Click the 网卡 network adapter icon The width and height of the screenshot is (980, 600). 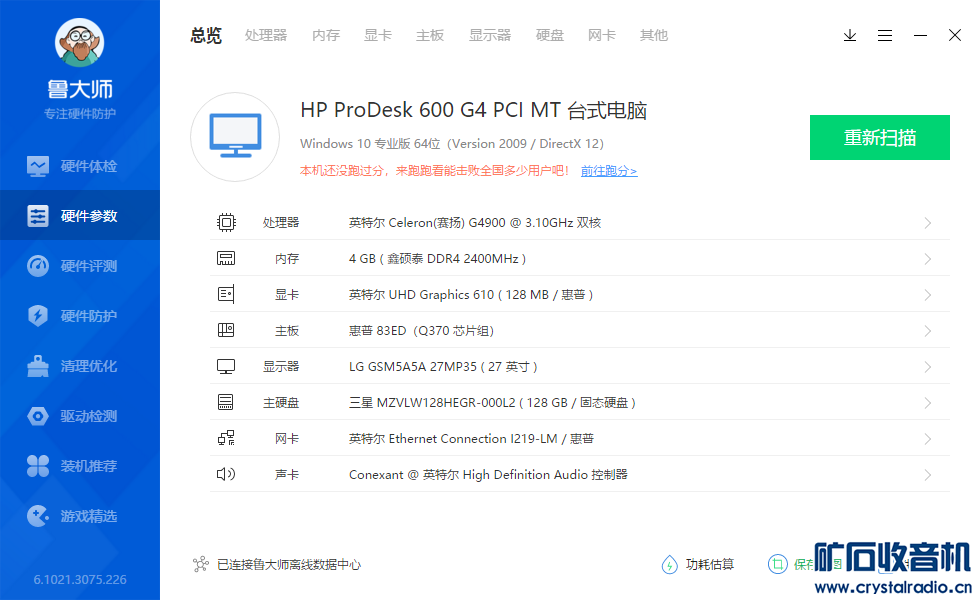[x=226, y=438]
